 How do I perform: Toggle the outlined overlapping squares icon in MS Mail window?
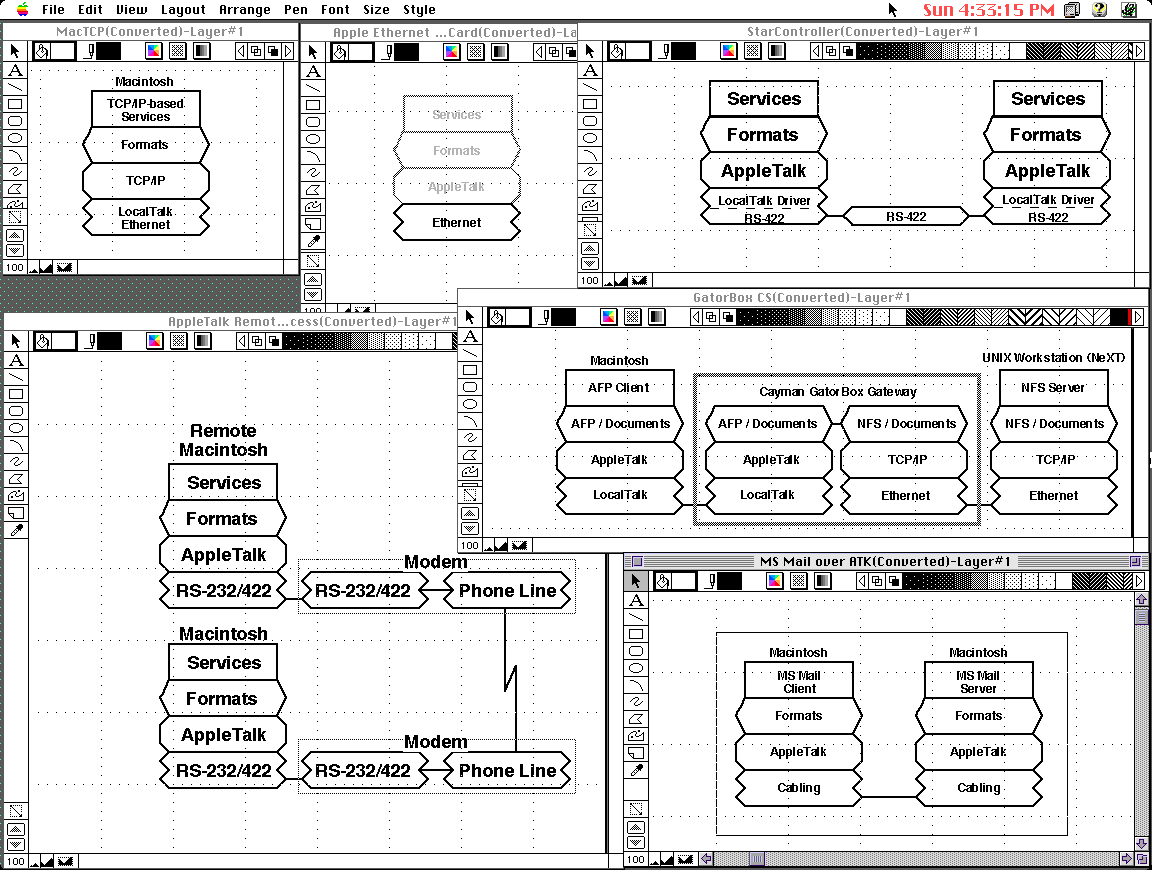[877, 581]
